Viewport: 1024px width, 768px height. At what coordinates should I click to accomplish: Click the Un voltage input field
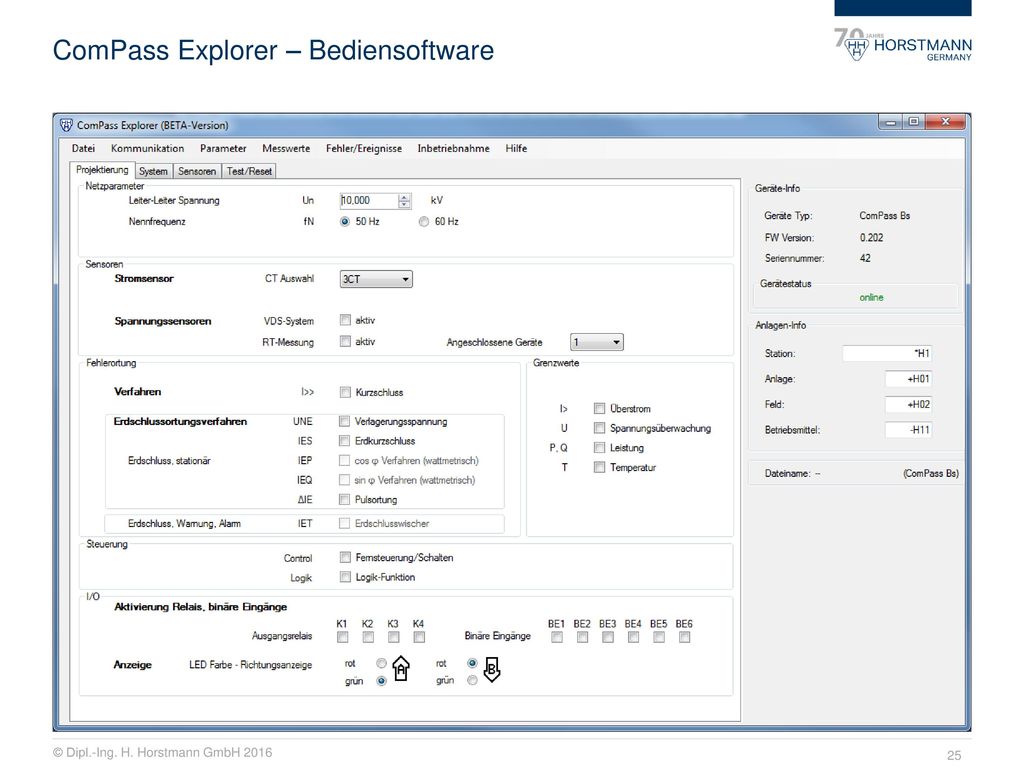[369, 200]
